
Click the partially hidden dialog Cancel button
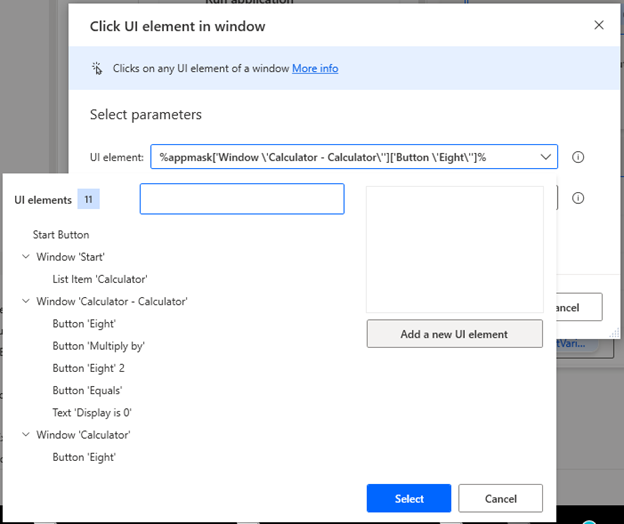point(579,307)
